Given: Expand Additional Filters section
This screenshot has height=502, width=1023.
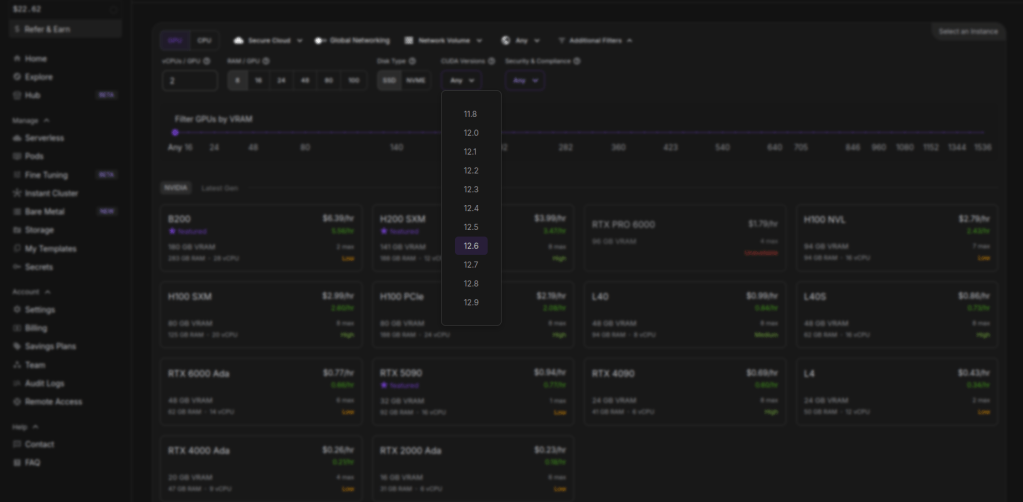Looking at the screenshot, I should click(x=595, y=41).
